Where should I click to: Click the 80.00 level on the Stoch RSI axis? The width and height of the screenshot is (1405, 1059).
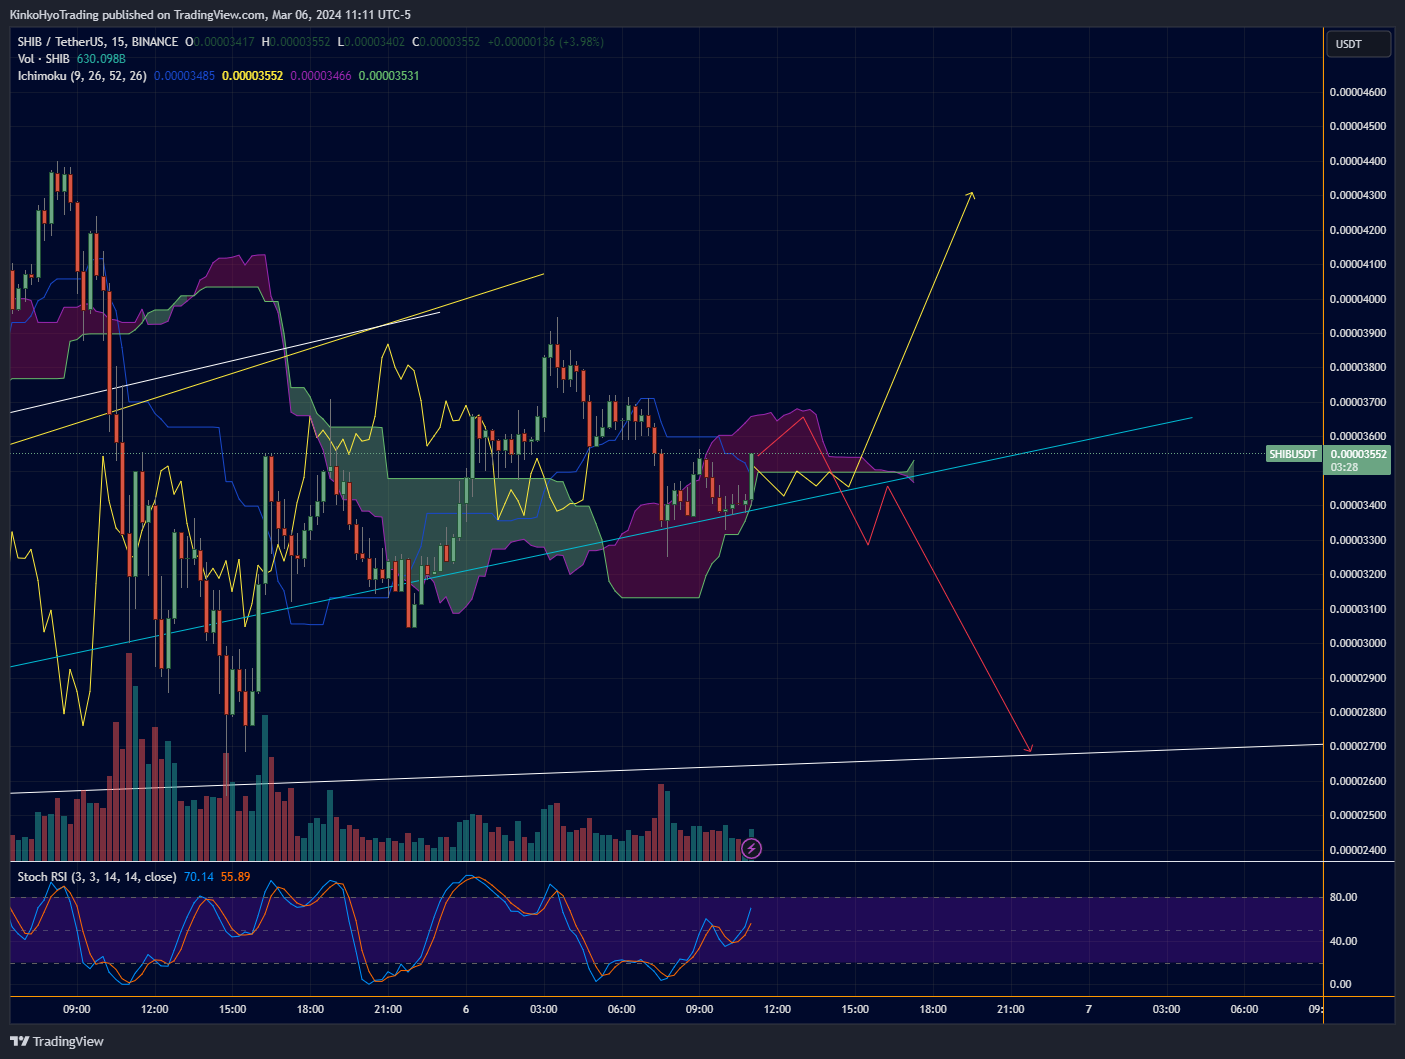(x=1343, y=897)
